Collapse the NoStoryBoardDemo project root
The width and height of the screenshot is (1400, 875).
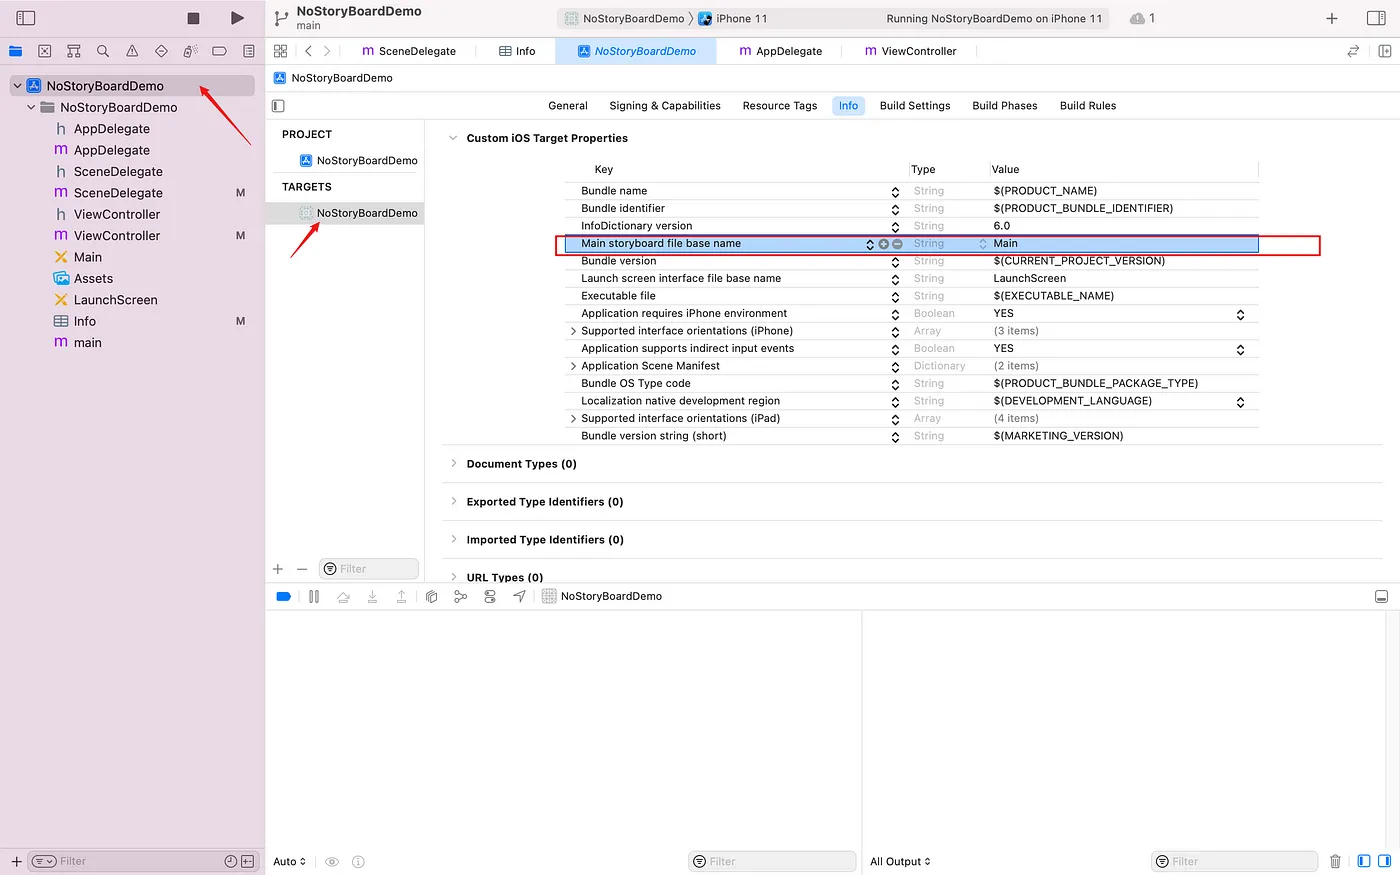tap(17, 86)
